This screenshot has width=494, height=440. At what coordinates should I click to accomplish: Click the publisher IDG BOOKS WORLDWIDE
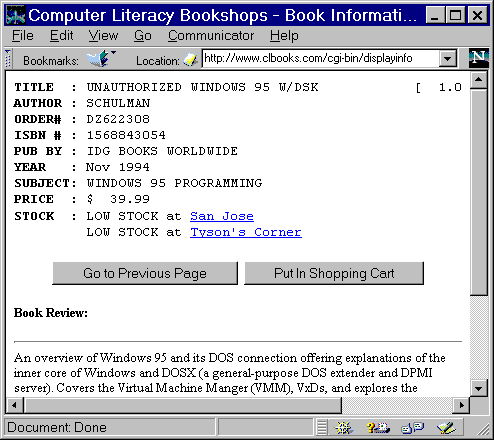tap(162, 151)
